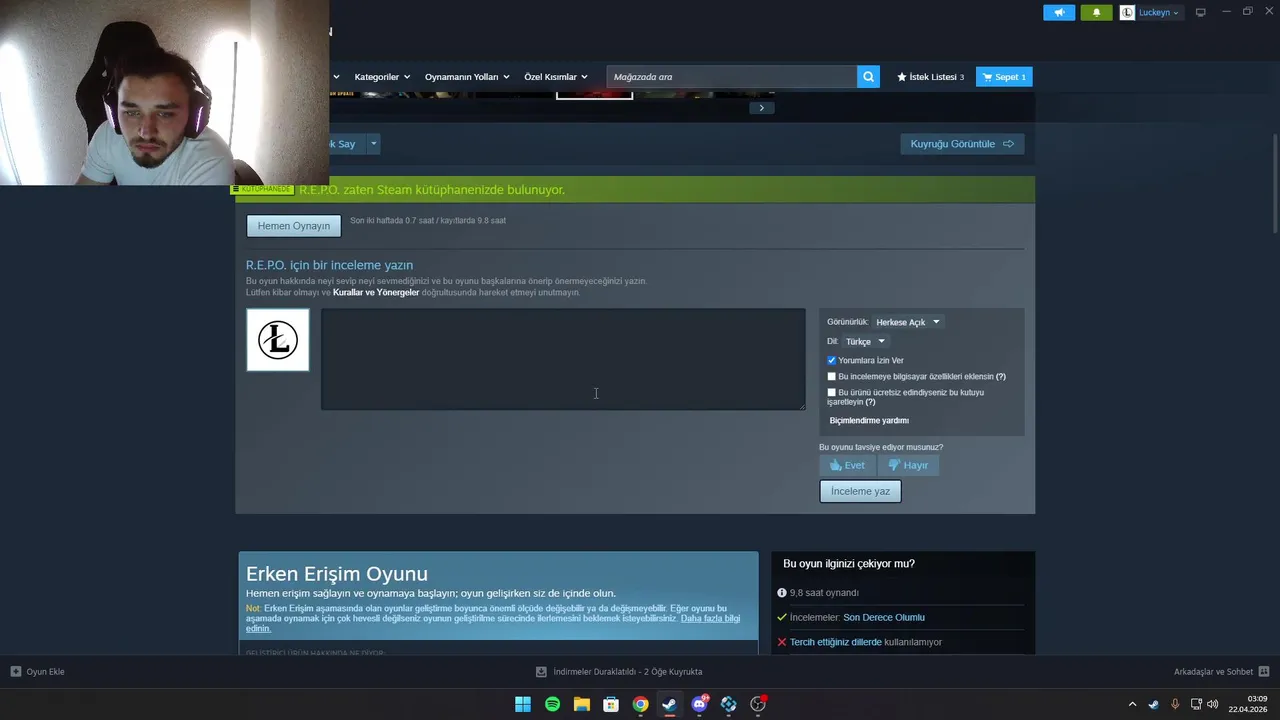
Task: Switch to Big Picture mode monitor icon
Action: [x=1201, y=12]
